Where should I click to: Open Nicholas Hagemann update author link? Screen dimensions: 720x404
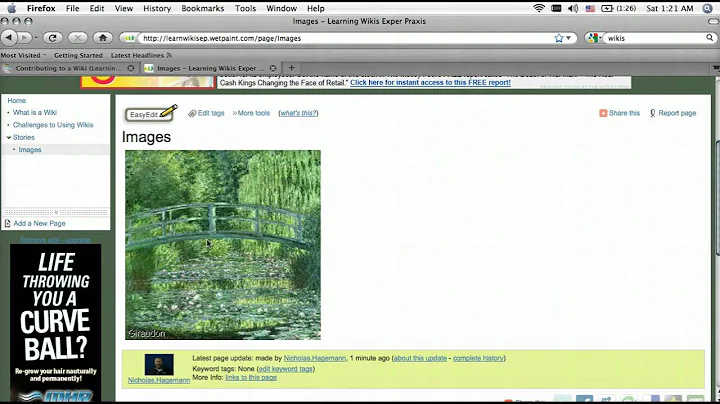(x=315, y=358)
